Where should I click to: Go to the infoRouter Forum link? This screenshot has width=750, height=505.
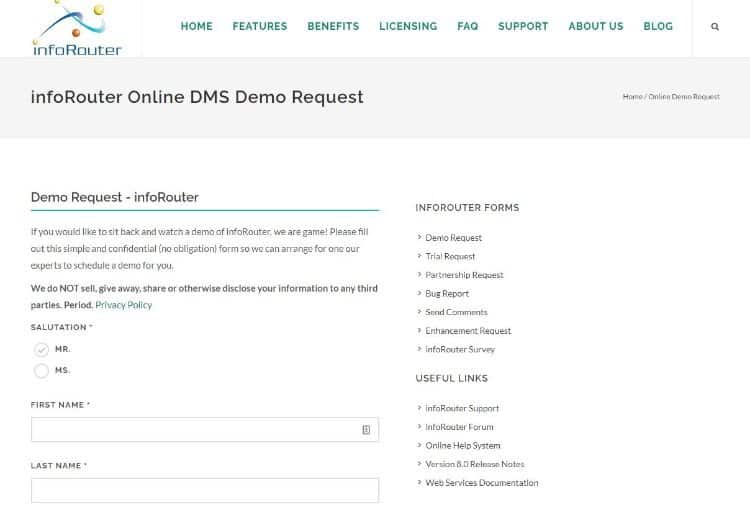point(459,427)
